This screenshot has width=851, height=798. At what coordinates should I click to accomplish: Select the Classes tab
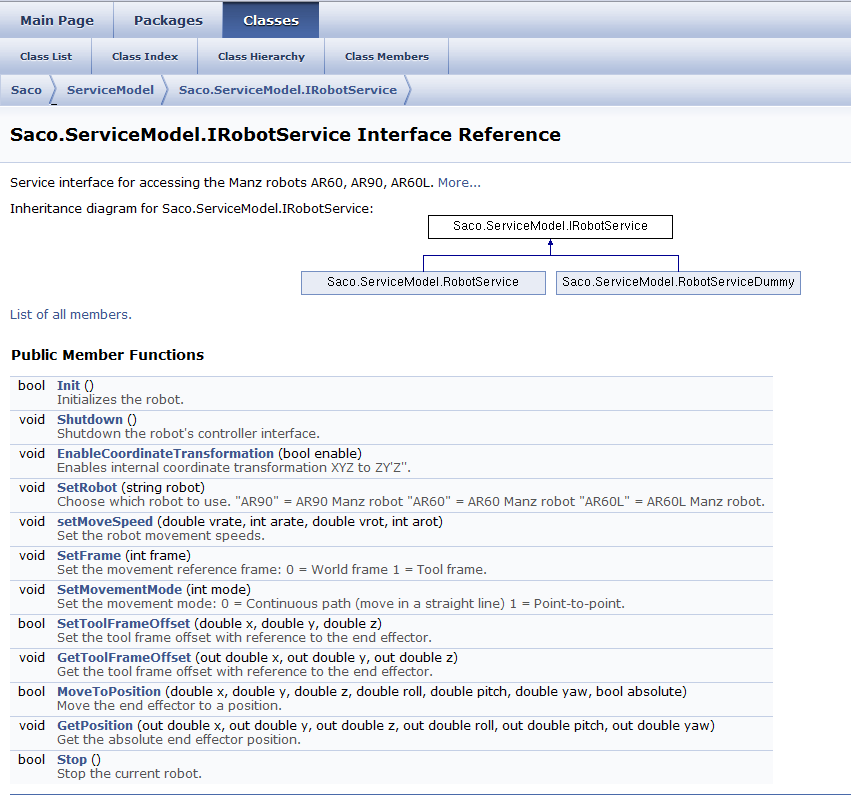271,20
